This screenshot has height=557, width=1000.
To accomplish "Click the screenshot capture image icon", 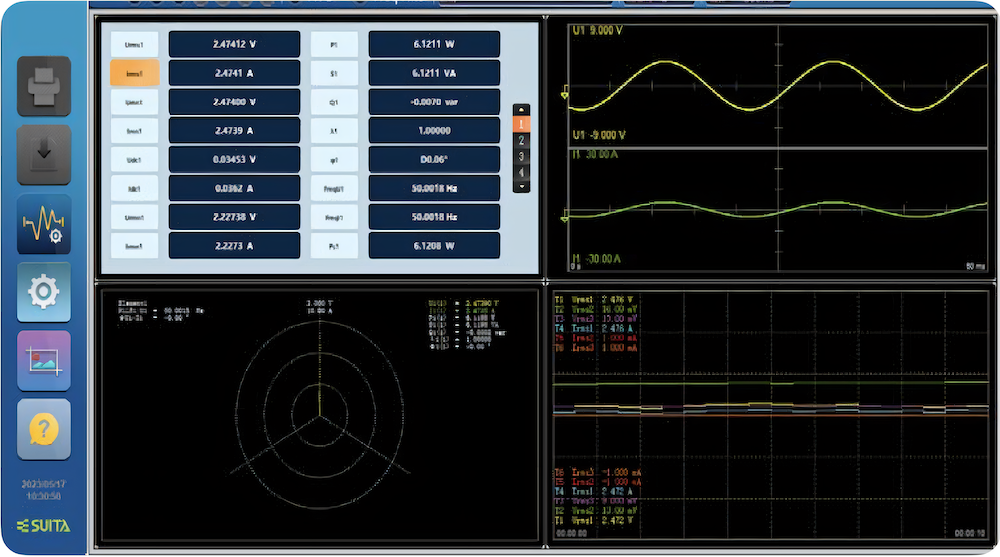I will coord(44,361).
